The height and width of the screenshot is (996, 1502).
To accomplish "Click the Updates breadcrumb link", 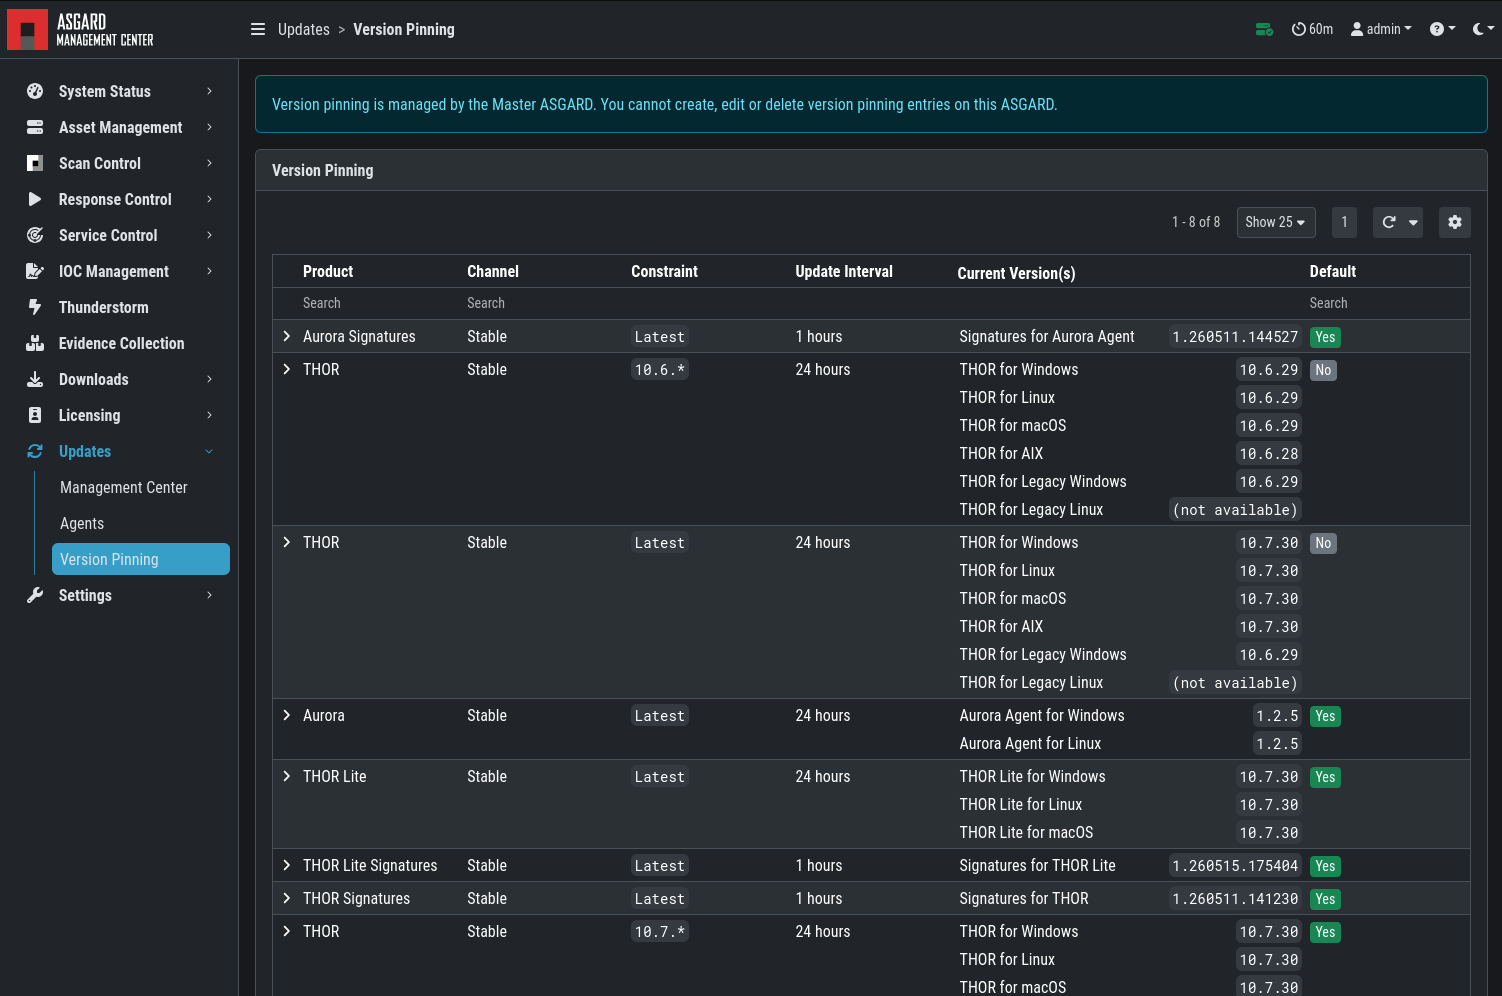I will pyautogui.click(x=304, y=29).
